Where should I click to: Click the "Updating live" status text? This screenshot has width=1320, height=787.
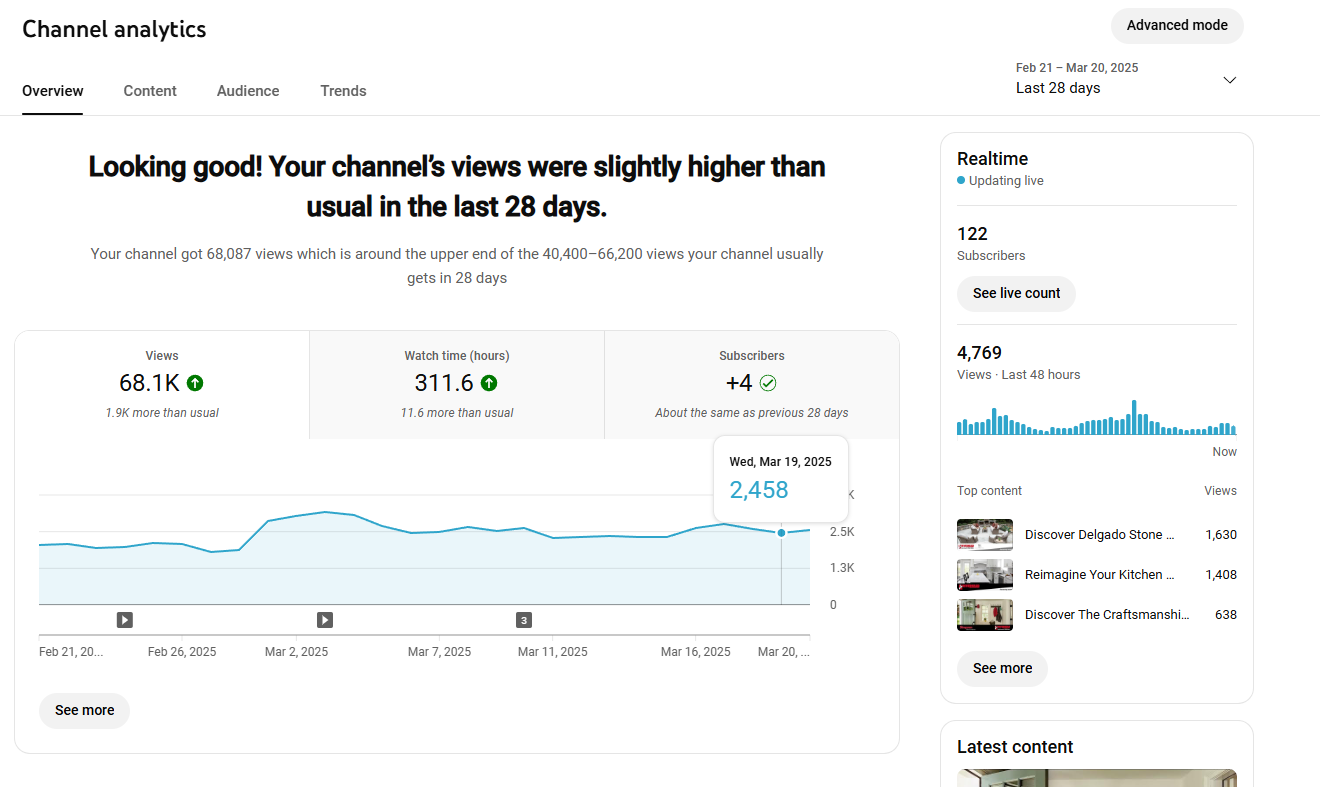[x=1006, y=181]
